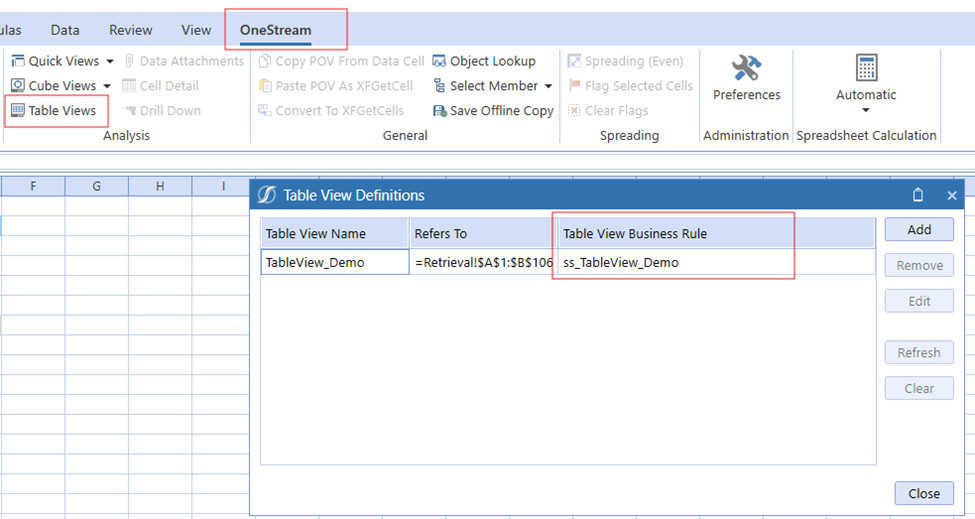Open the Select Member dropdown
Image resolution: width=975 pixels, height=519 pixels.
548,87
